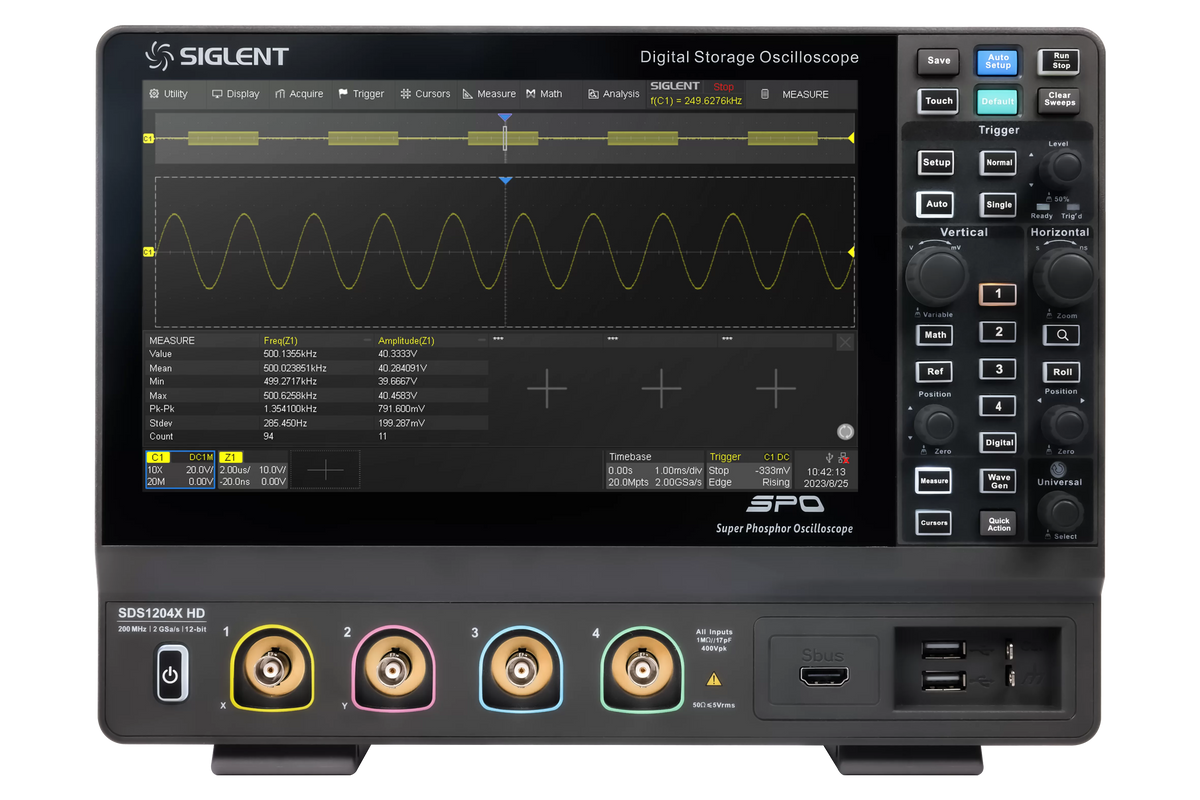The height and width of the screenshot is (800, 1200).
Task: Click the USB icon in the status bar
Action: (x=829, y=457)
